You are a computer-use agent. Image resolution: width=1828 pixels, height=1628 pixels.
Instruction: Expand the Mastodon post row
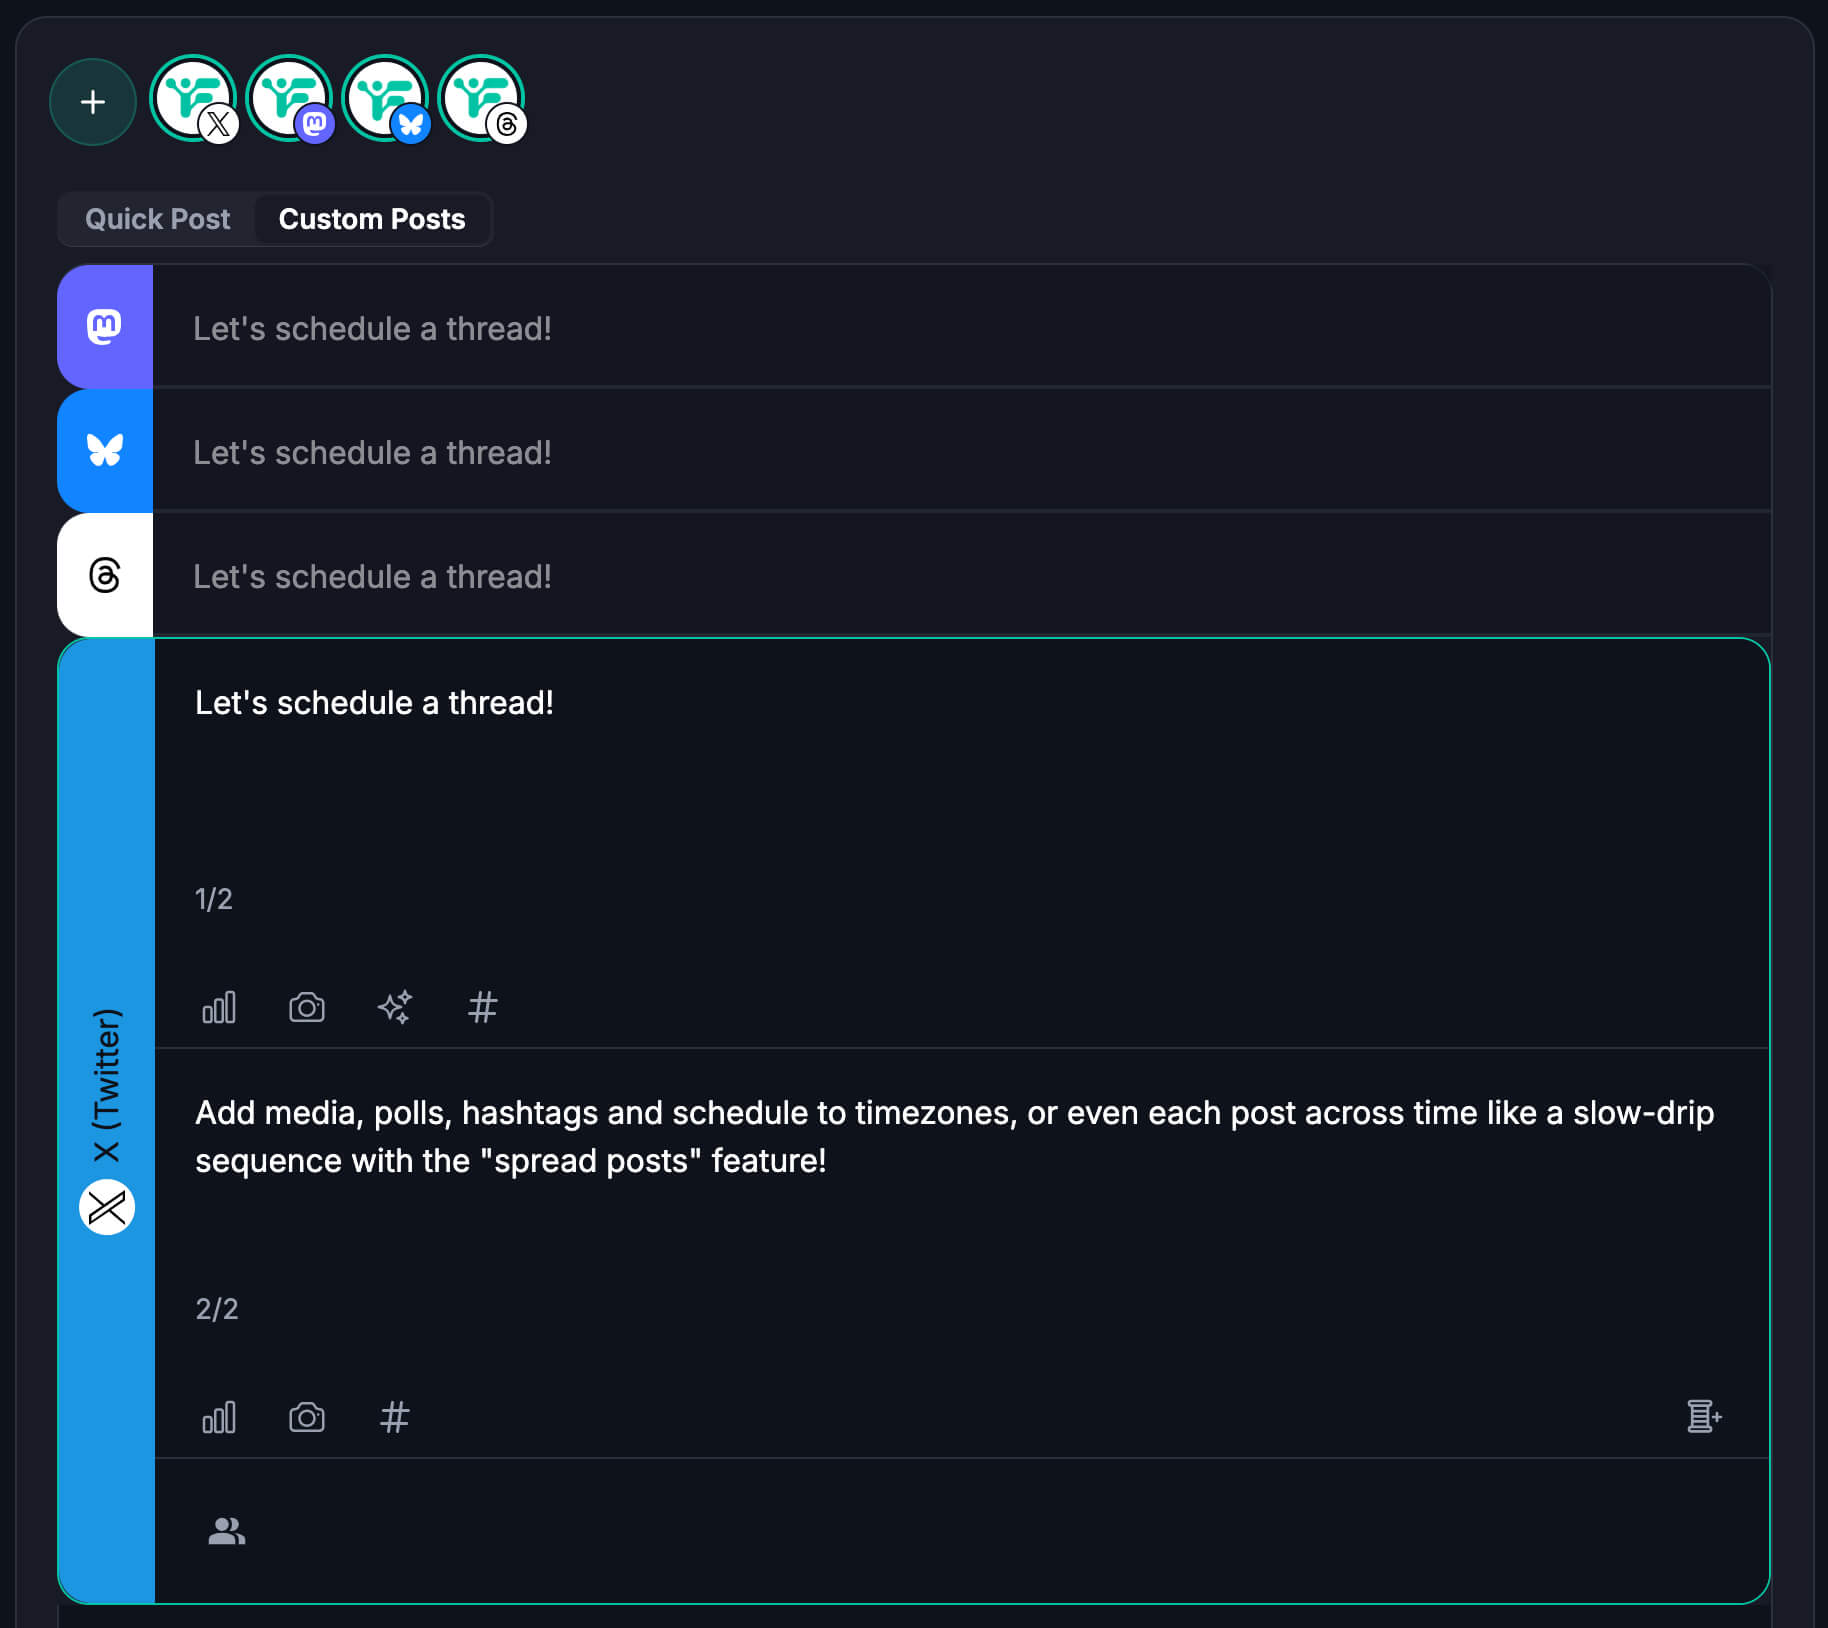tap(960, 328)
